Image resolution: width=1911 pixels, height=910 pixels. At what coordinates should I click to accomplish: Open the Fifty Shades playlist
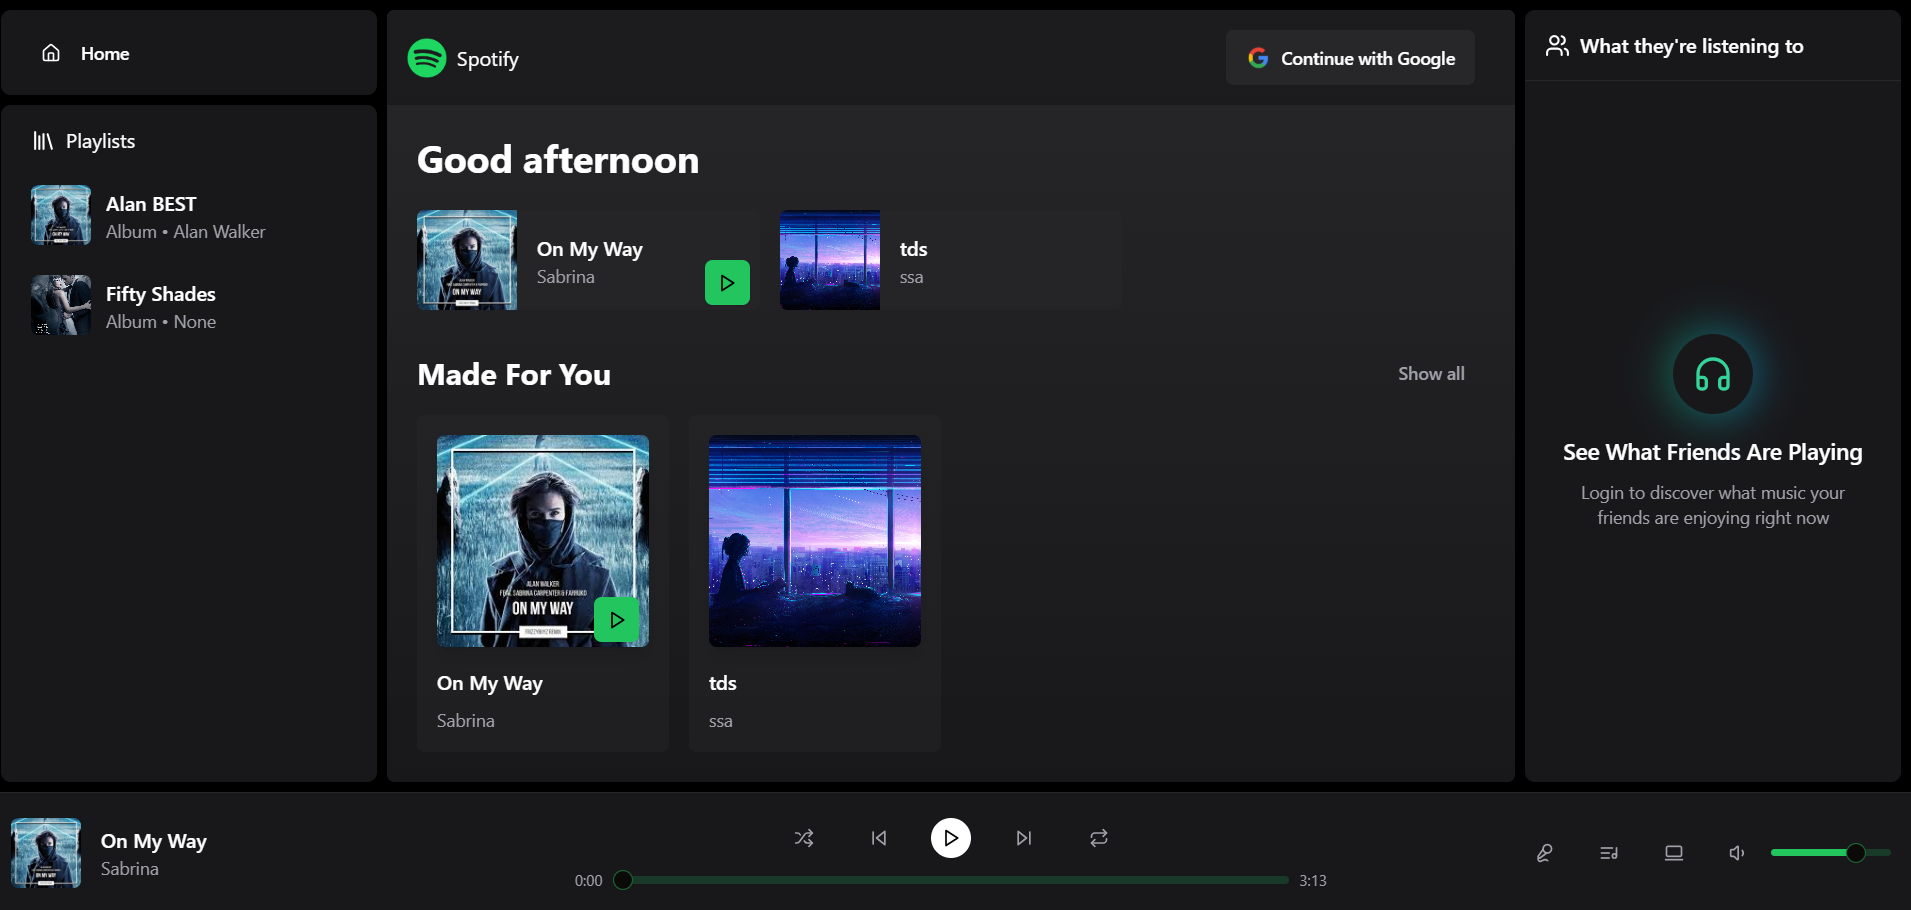[189, 306]
